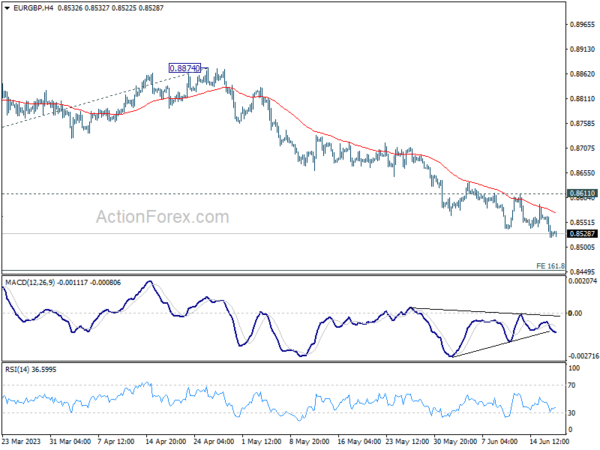The height and width of the screenshot is (450, 600).
Task: Select the RSI 30 level label
Action: (572, 413)
